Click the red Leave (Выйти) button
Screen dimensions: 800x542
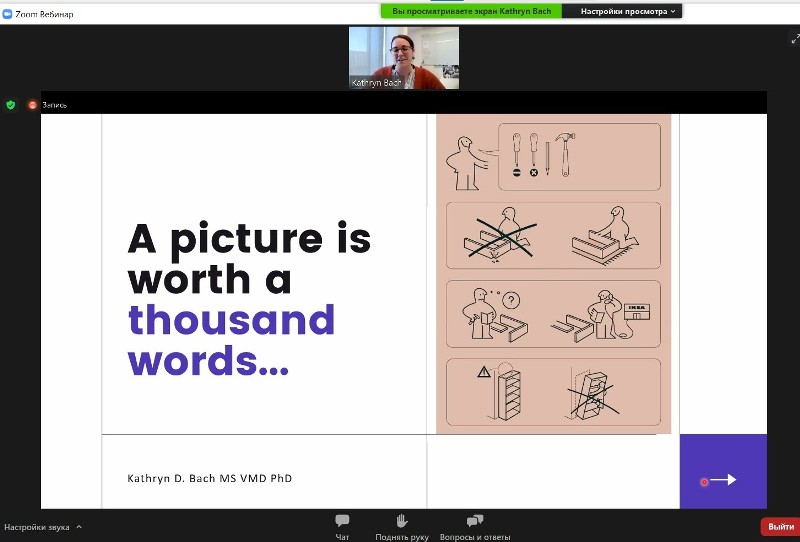(780, 527)
